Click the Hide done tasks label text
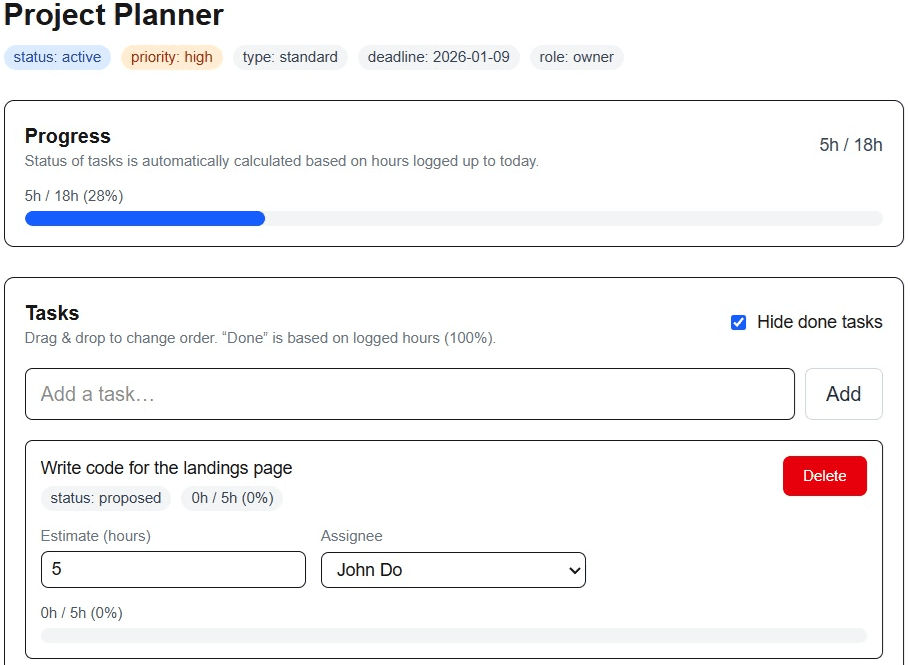The image size is (910, 665). pos(819,322)
